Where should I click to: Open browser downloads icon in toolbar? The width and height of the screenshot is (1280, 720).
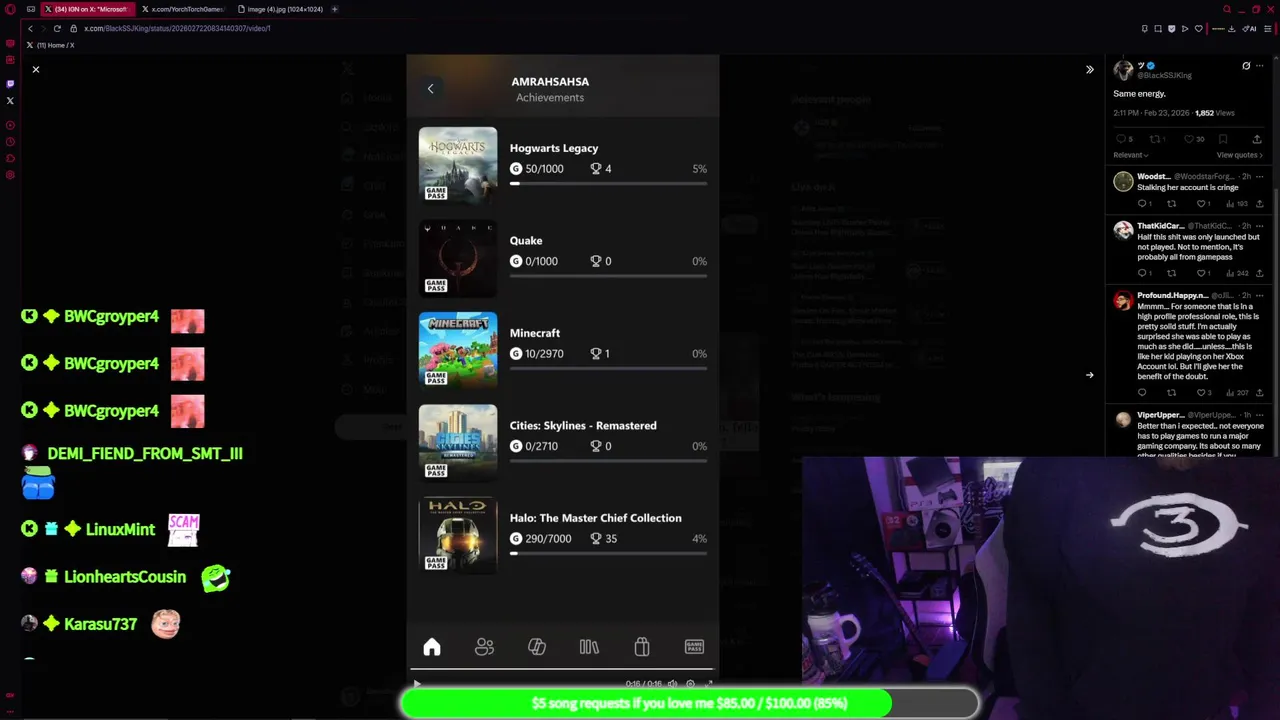tap(1232, 29)
